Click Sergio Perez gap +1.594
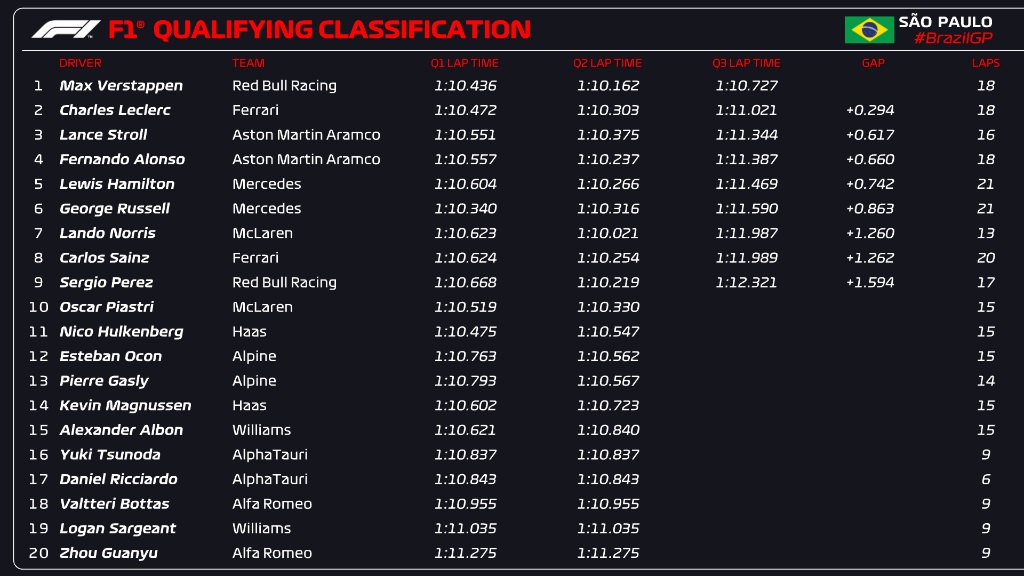Screen dimensions: 1024x576 click(870, 282)
